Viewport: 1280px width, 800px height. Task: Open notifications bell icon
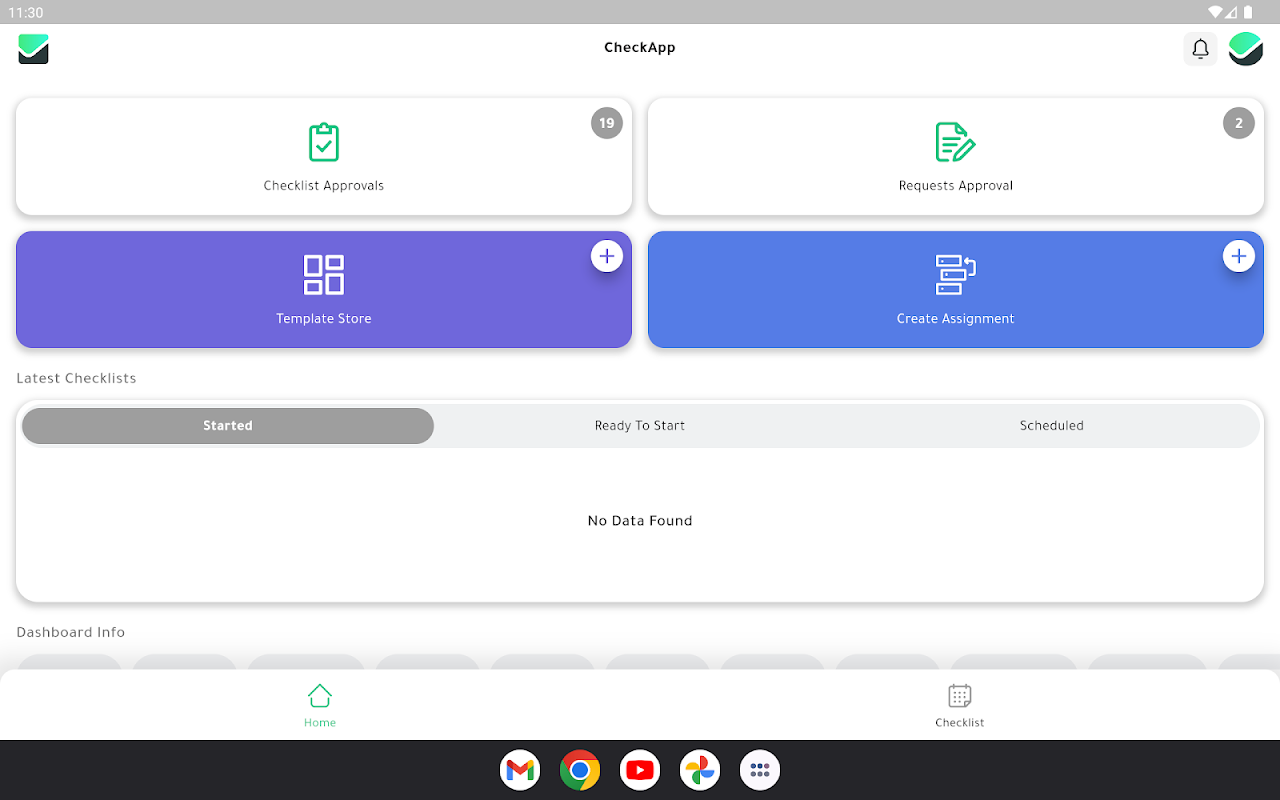point(1200,49)
